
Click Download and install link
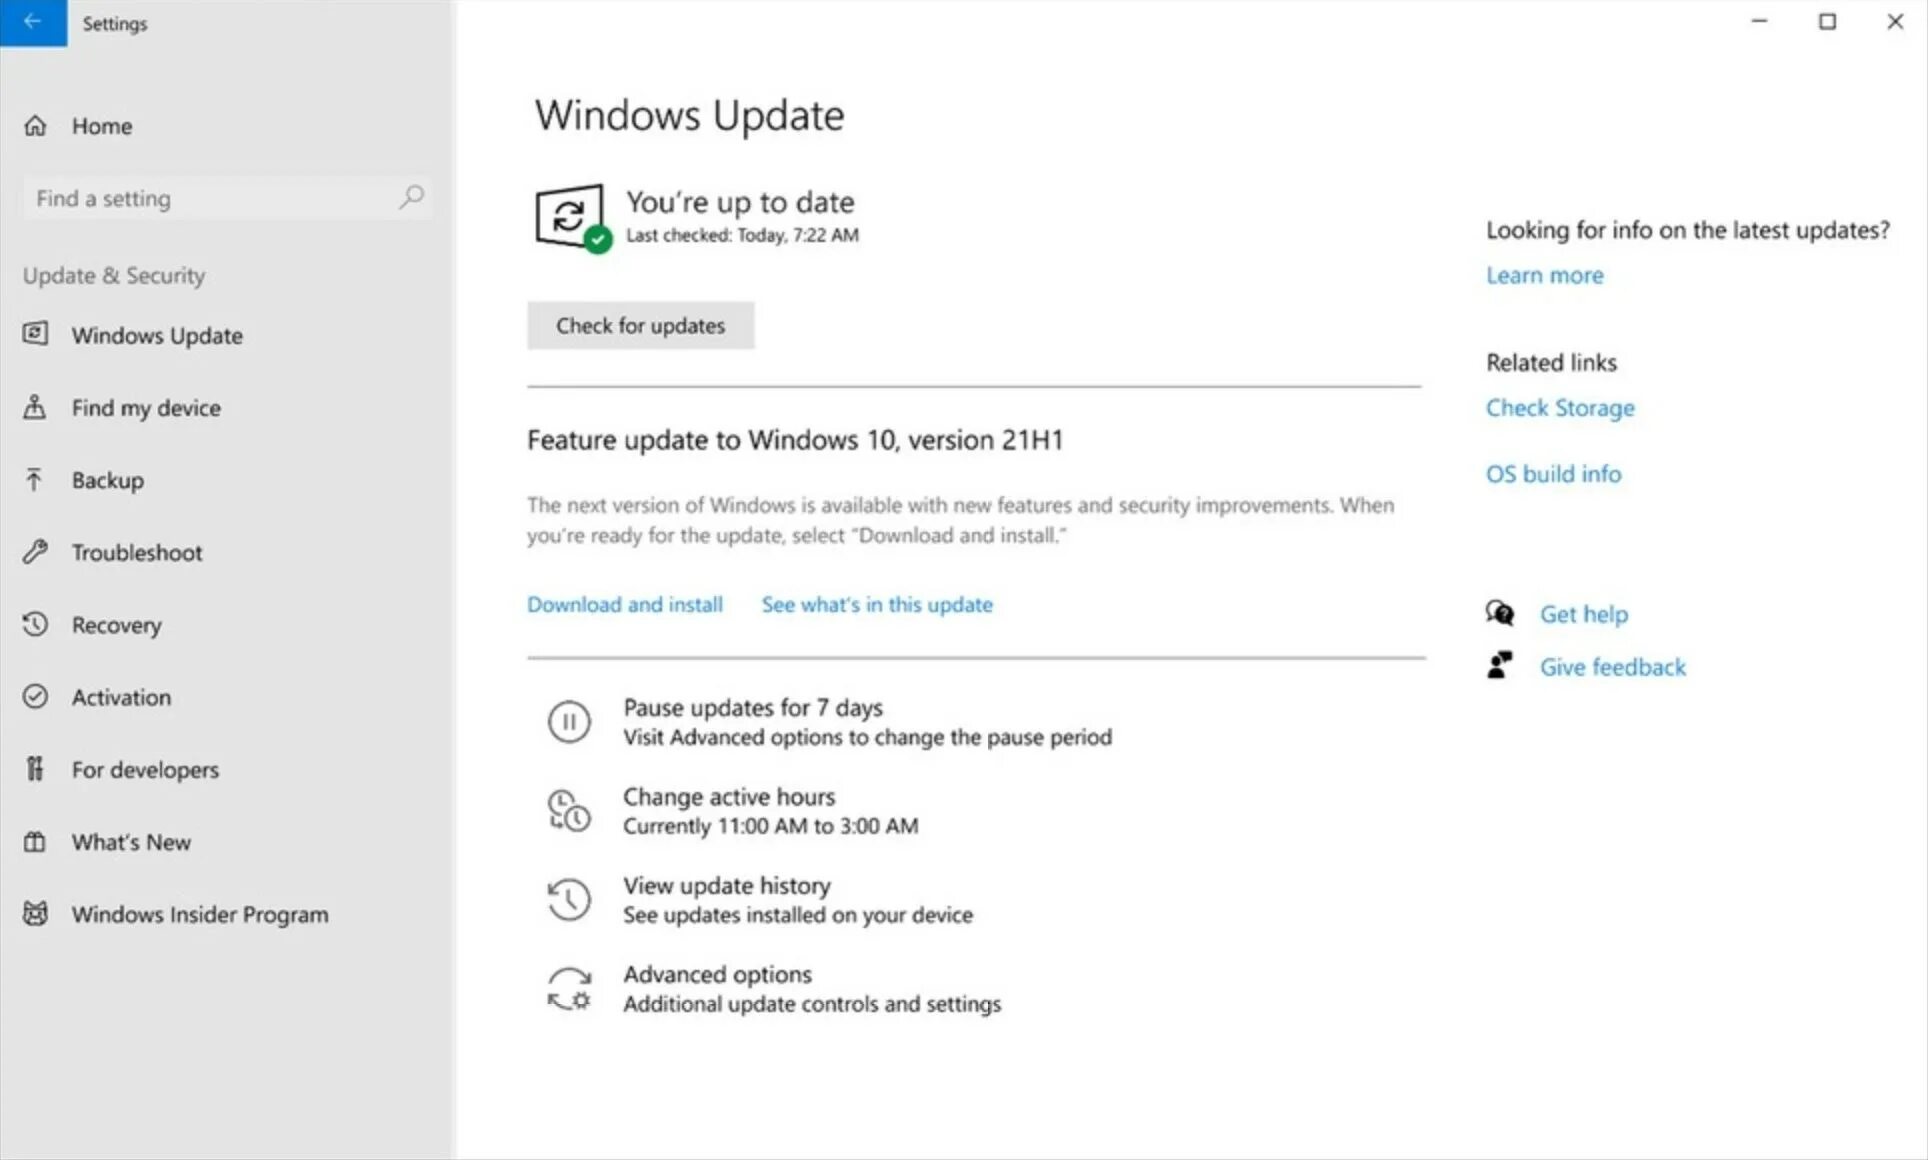tap(624, 605)
